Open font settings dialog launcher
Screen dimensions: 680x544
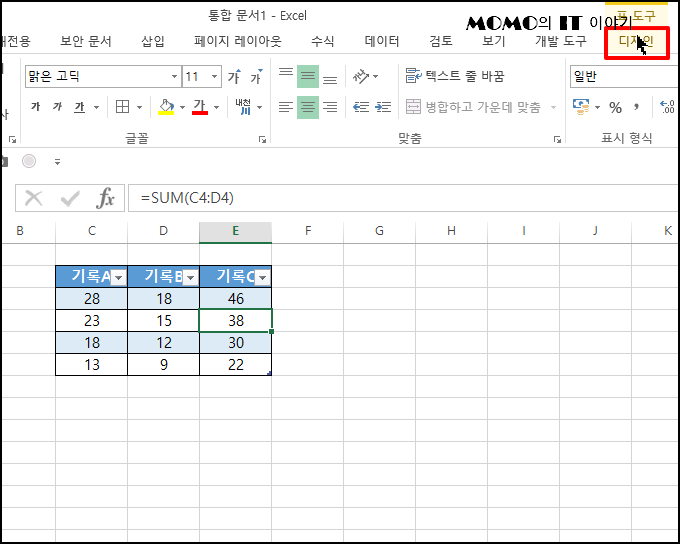[x=262, y=139]
